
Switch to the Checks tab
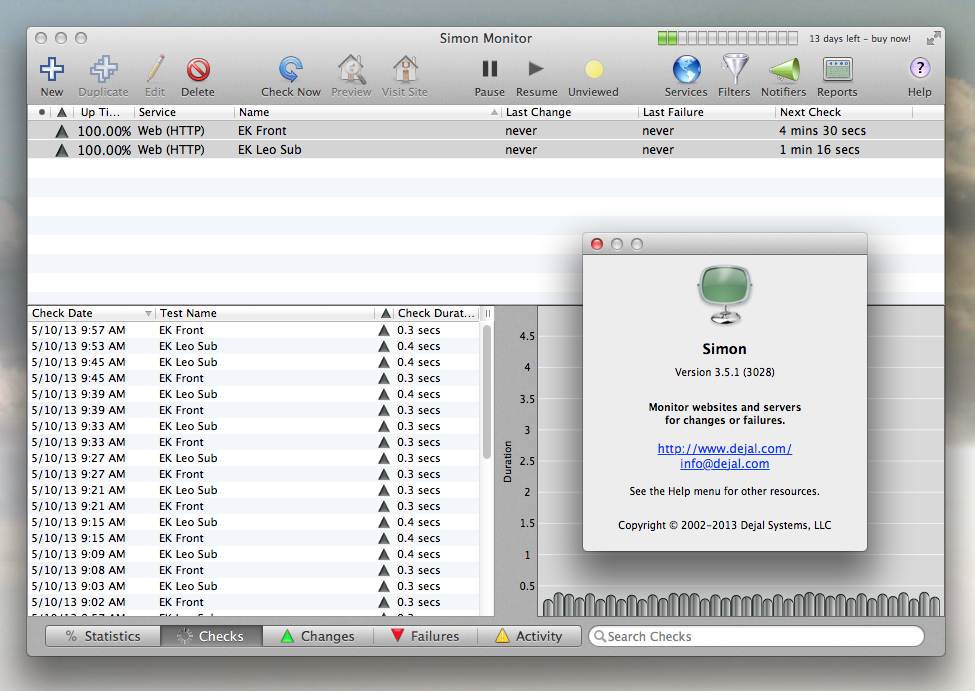(x=211, y=636)
